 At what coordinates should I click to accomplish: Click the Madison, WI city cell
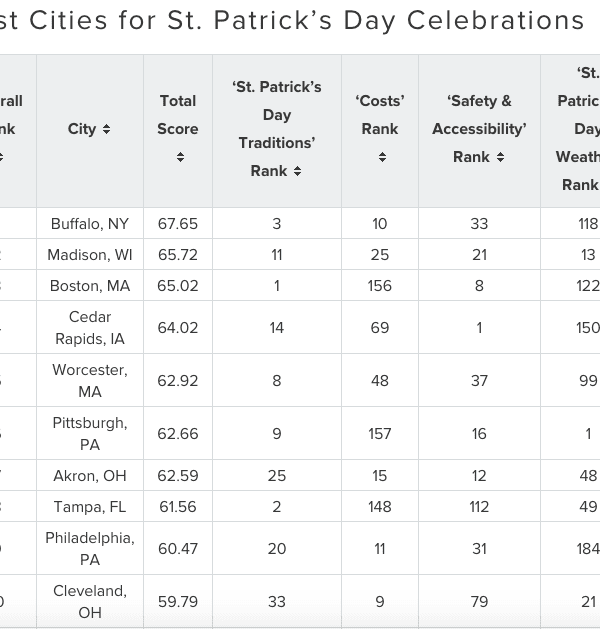[x=90, y=255]
